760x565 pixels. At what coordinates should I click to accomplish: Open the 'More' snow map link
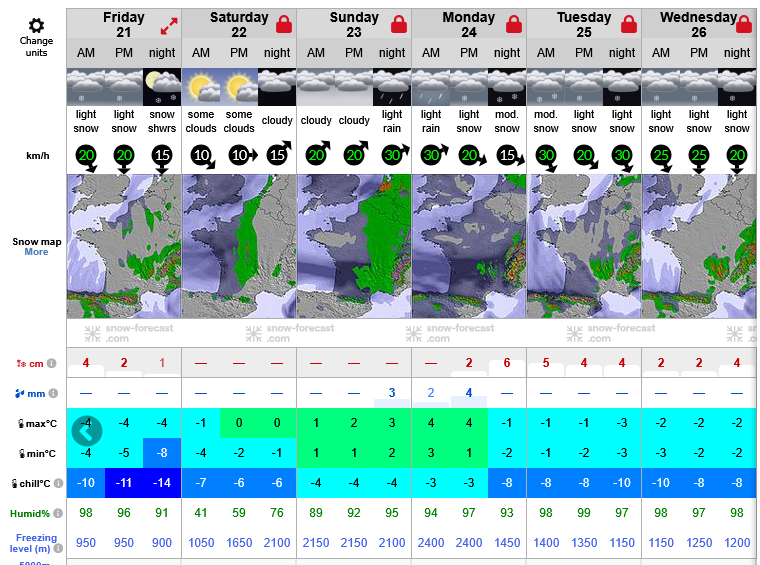tap(36, 252)
